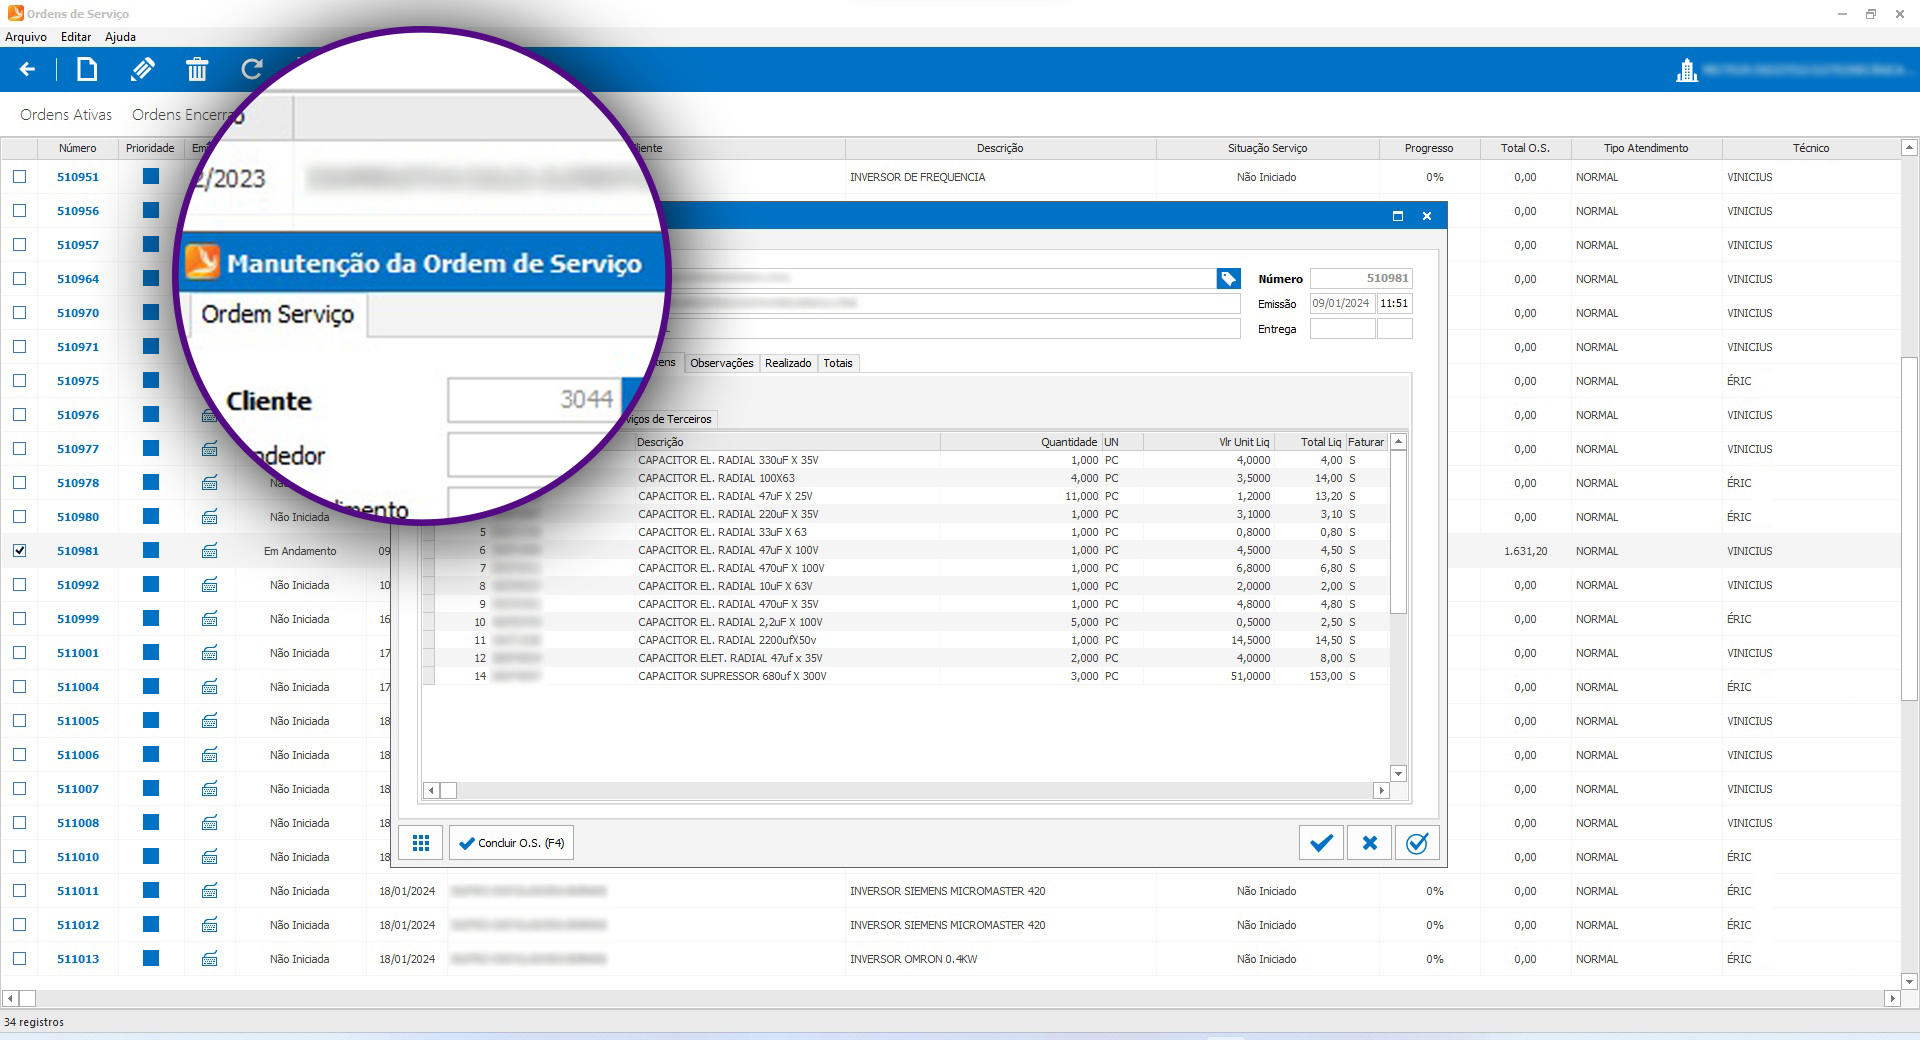1920x1040 pixels.
Task: Click the printer icon in row 510977
Action: point(210,449)
